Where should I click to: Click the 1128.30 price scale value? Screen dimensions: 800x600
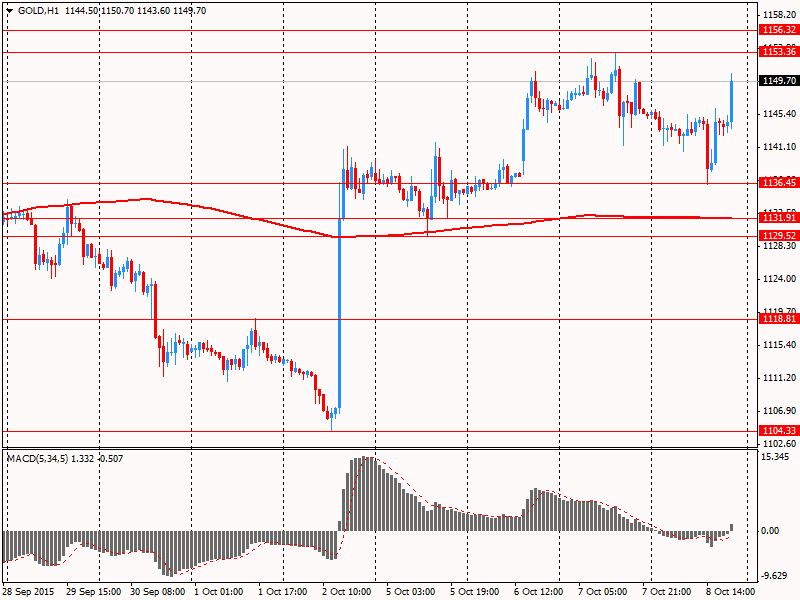[x=780, y=246]
